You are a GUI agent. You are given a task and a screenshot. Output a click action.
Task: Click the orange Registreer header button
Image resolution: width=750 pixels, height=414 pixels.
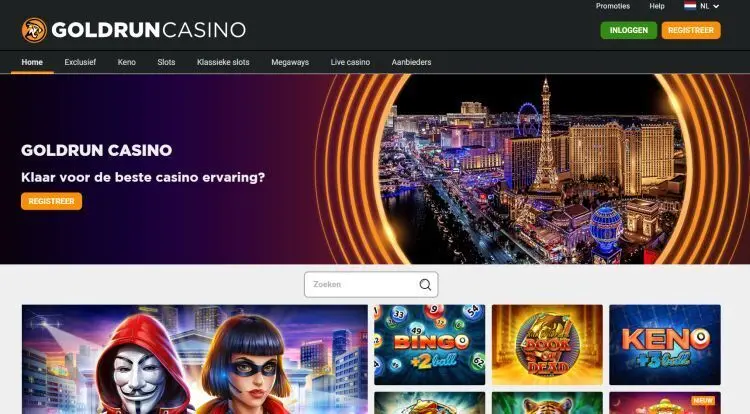pyautogui.click(x=691, y=30)
